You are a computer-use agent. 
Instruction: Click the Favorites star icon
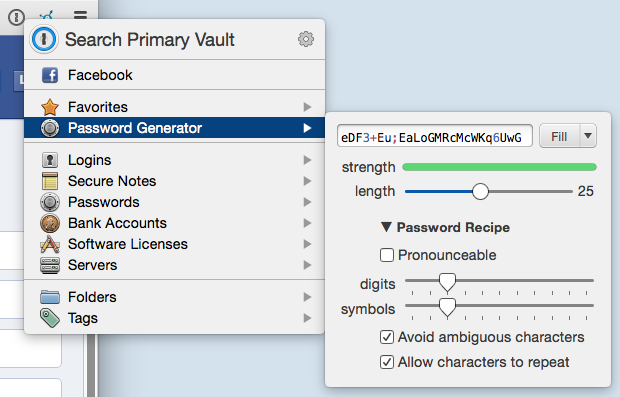click(x=50, y=107)
